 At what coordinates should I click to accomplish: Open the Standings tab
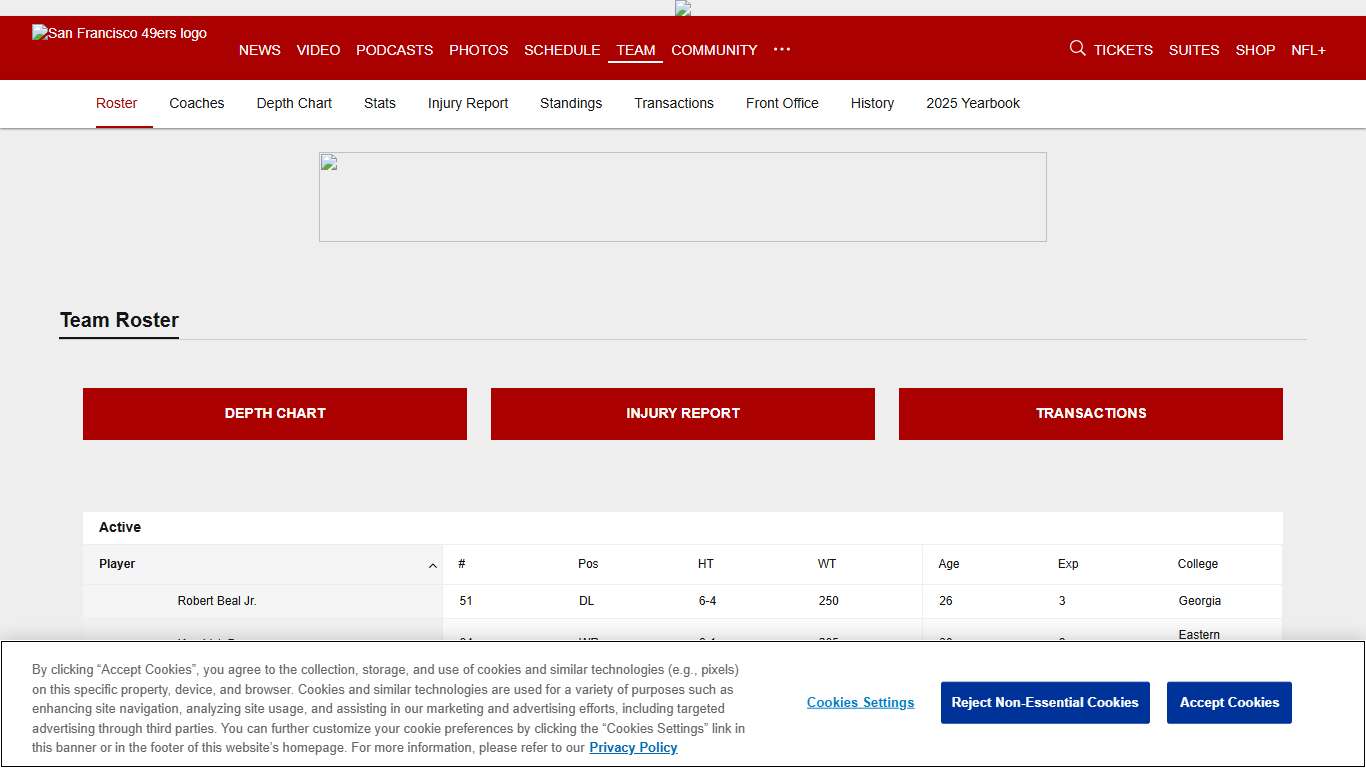[x=571, y=103]
